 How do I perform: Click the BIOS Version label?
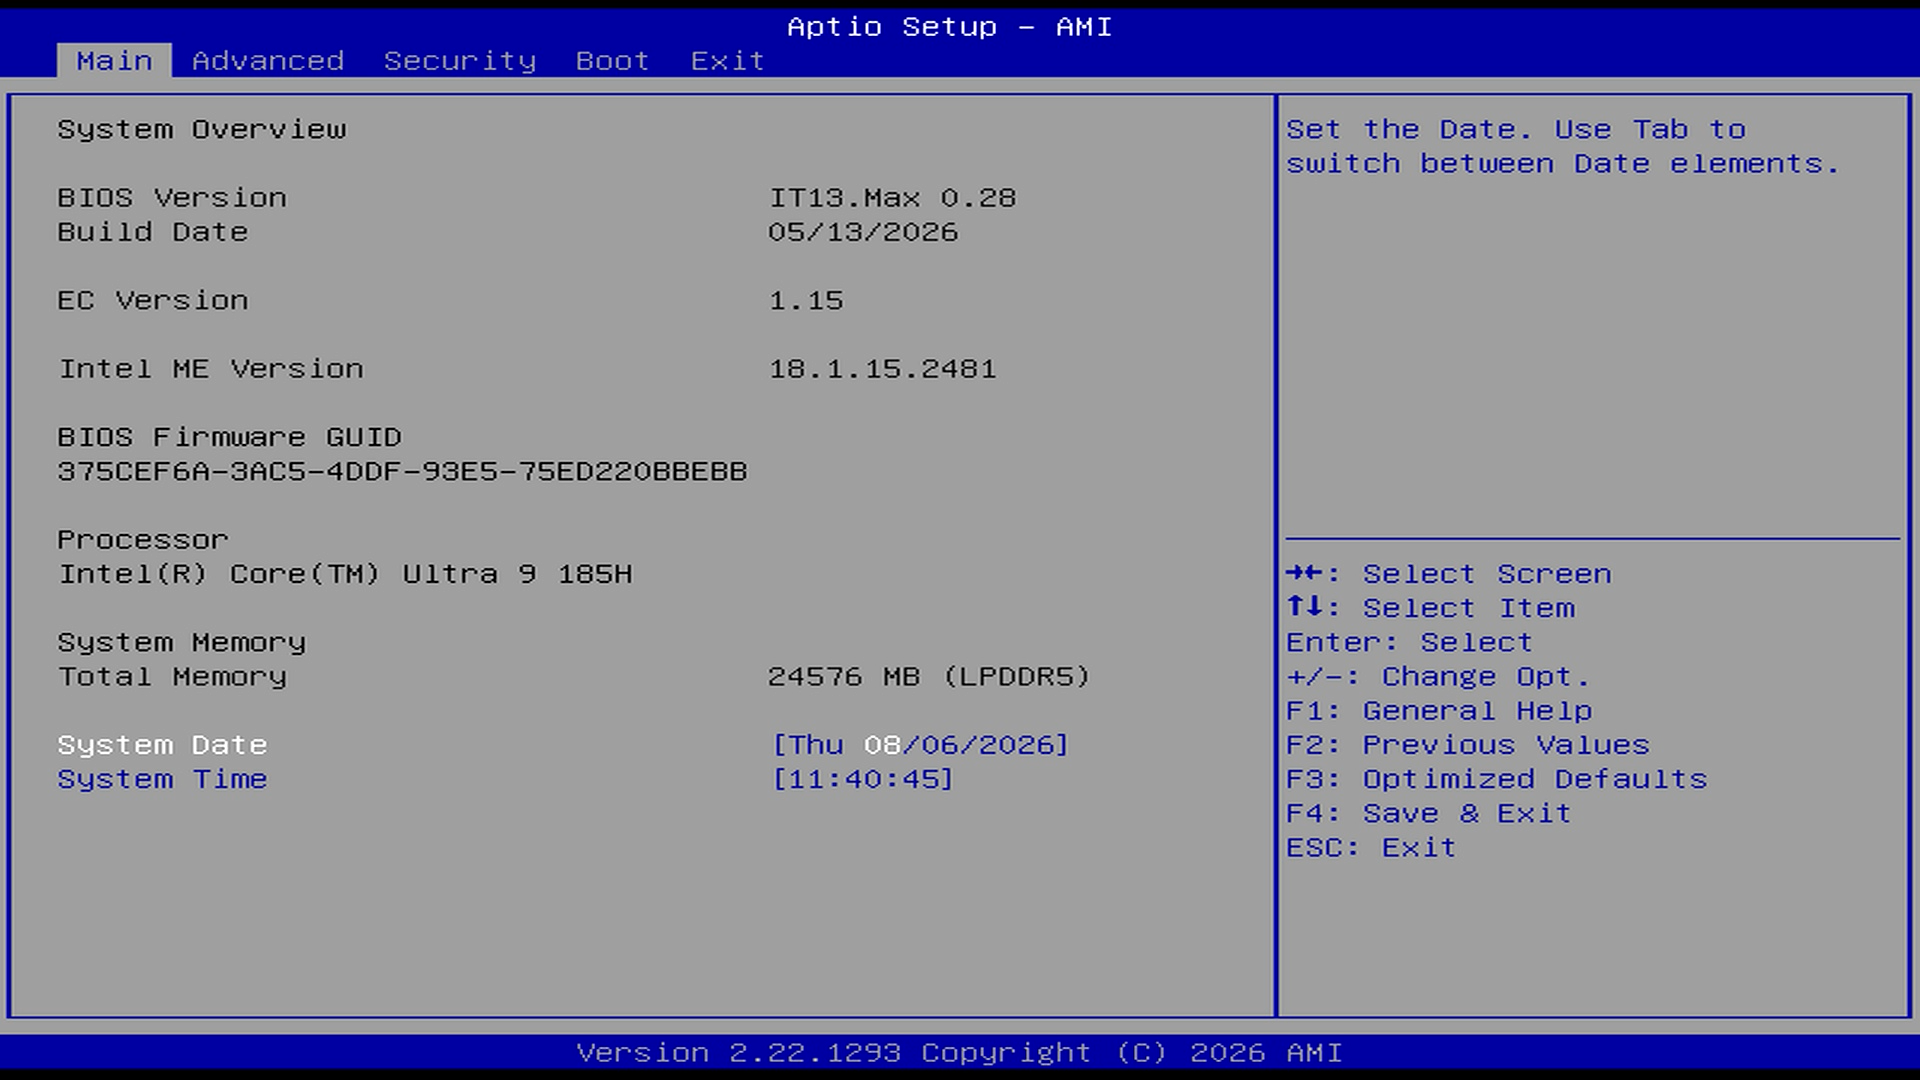click(x=172, y=198)
